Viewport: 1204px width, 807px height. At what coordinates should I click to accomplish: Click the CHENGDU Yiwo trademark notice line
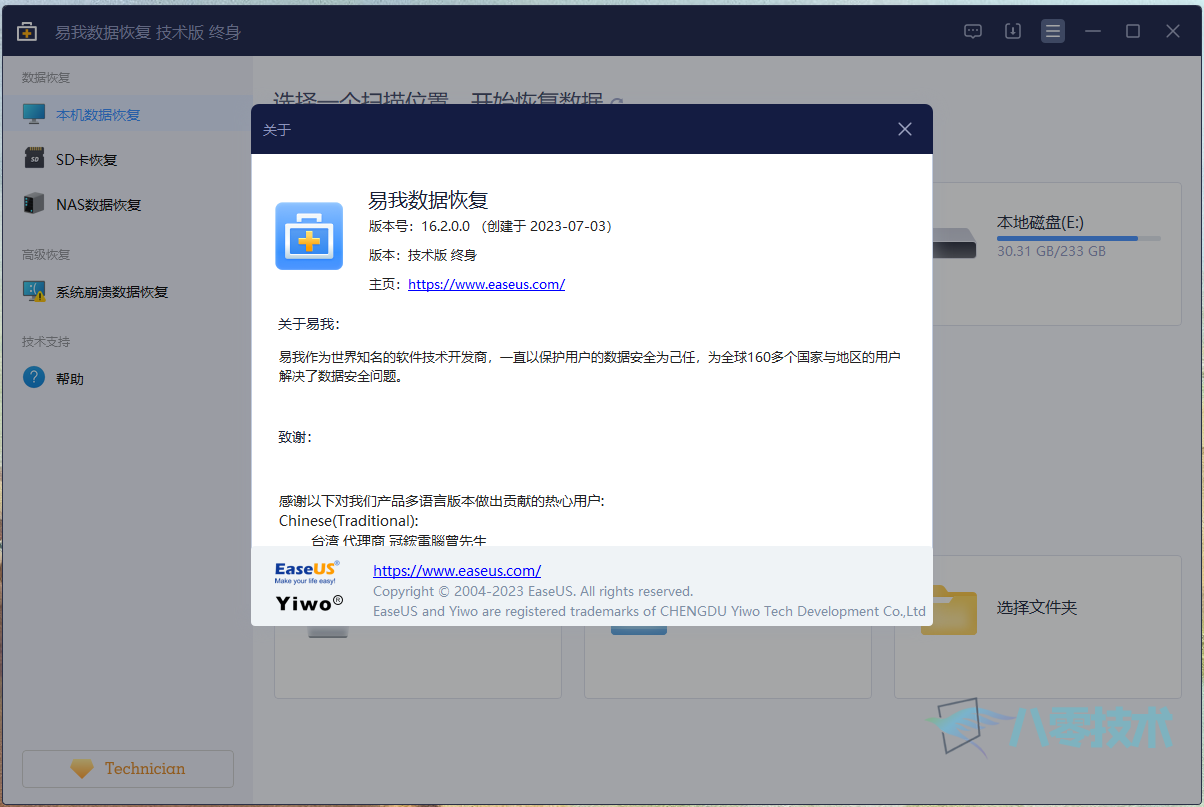[649, 611]
